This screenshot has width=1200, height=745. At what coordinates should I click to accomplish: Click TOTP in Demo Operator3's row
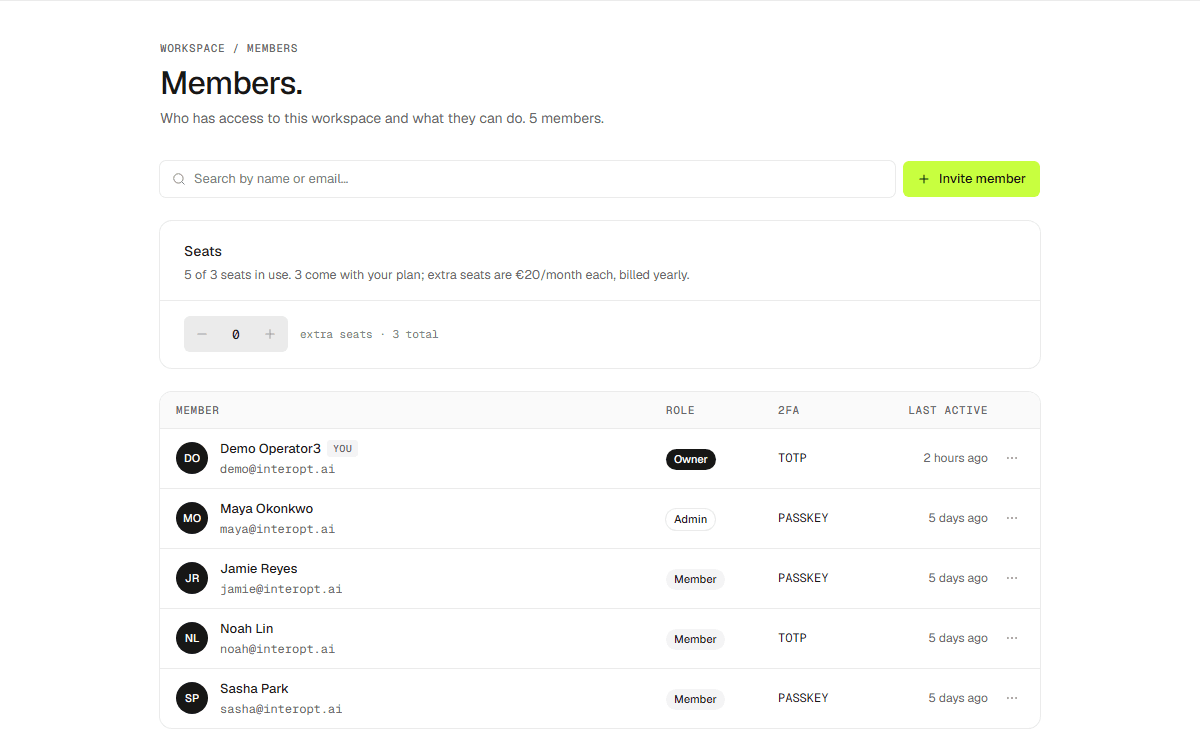792,458
